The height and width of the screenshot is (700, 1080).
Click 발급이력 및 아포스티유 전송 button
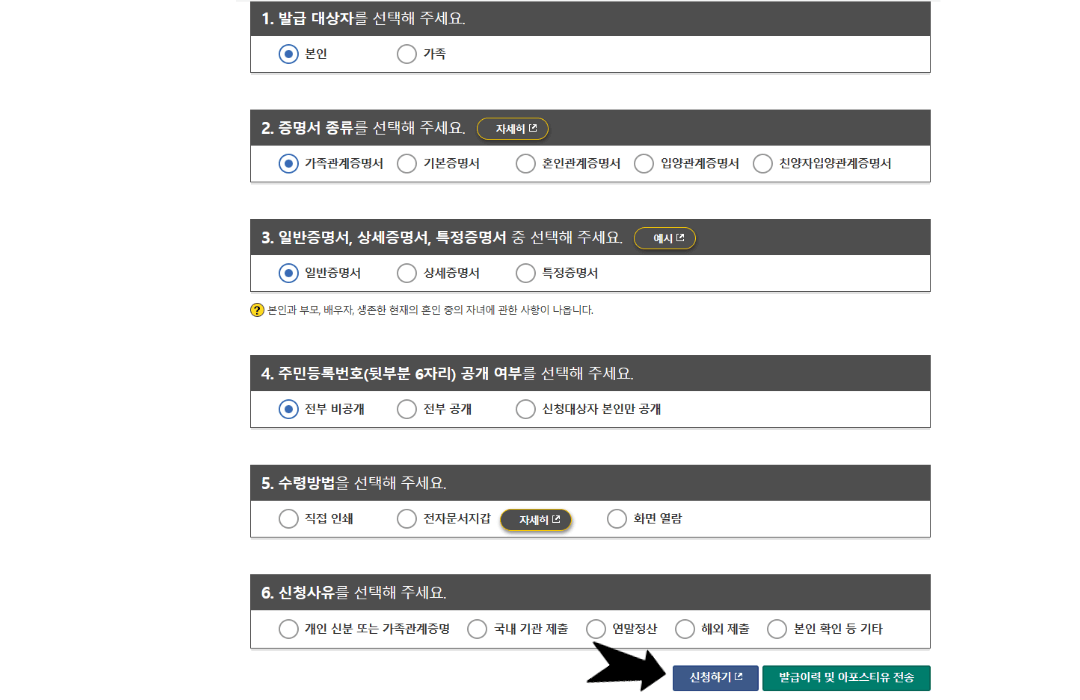[x=846, y=676]
